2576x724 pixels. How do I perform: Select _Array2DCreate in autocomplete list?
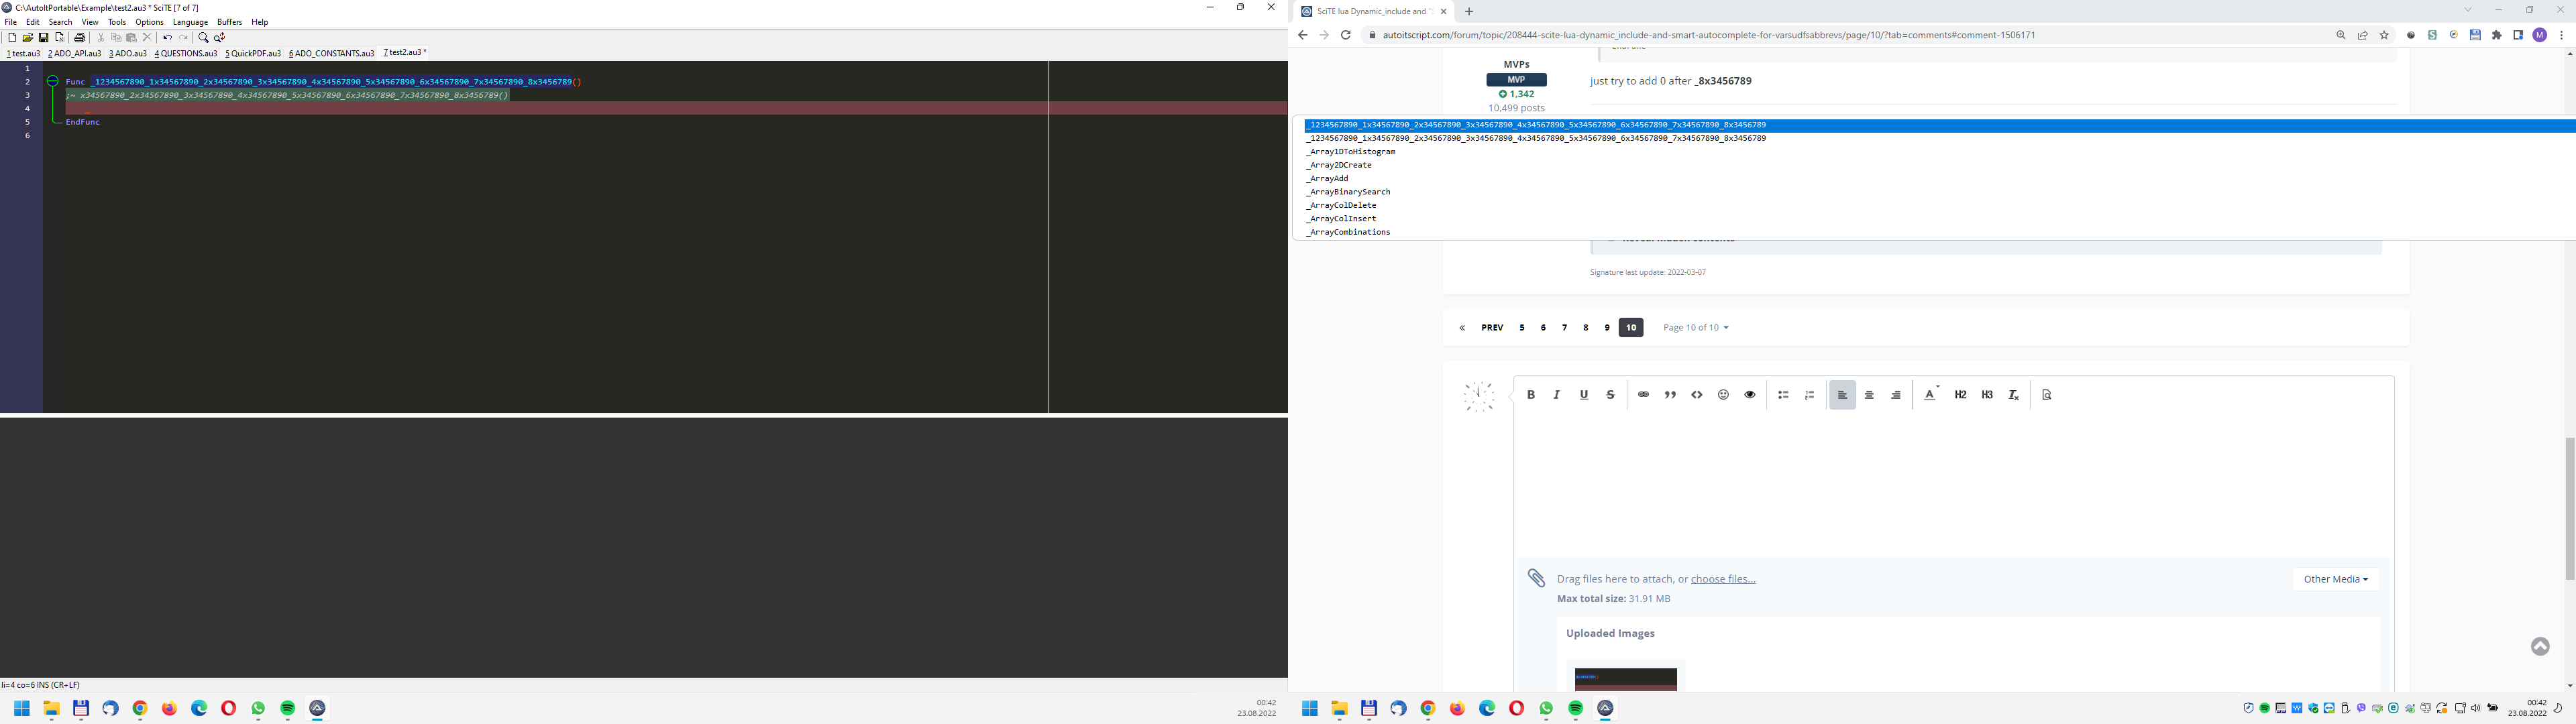[x=1339, y=165]
